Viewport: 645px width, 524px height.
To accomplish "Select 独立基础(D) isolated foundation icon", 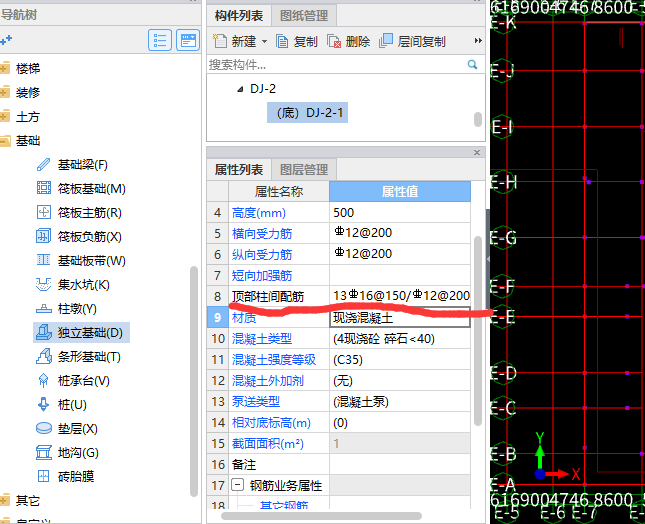I will [43, 332].
